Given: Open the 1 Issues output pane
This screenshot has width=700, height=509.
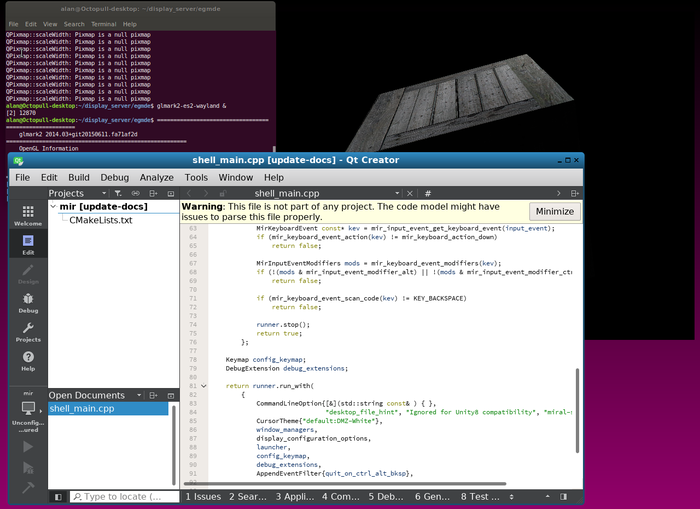Looking at the screenshot, I should (x=203, y=496).
